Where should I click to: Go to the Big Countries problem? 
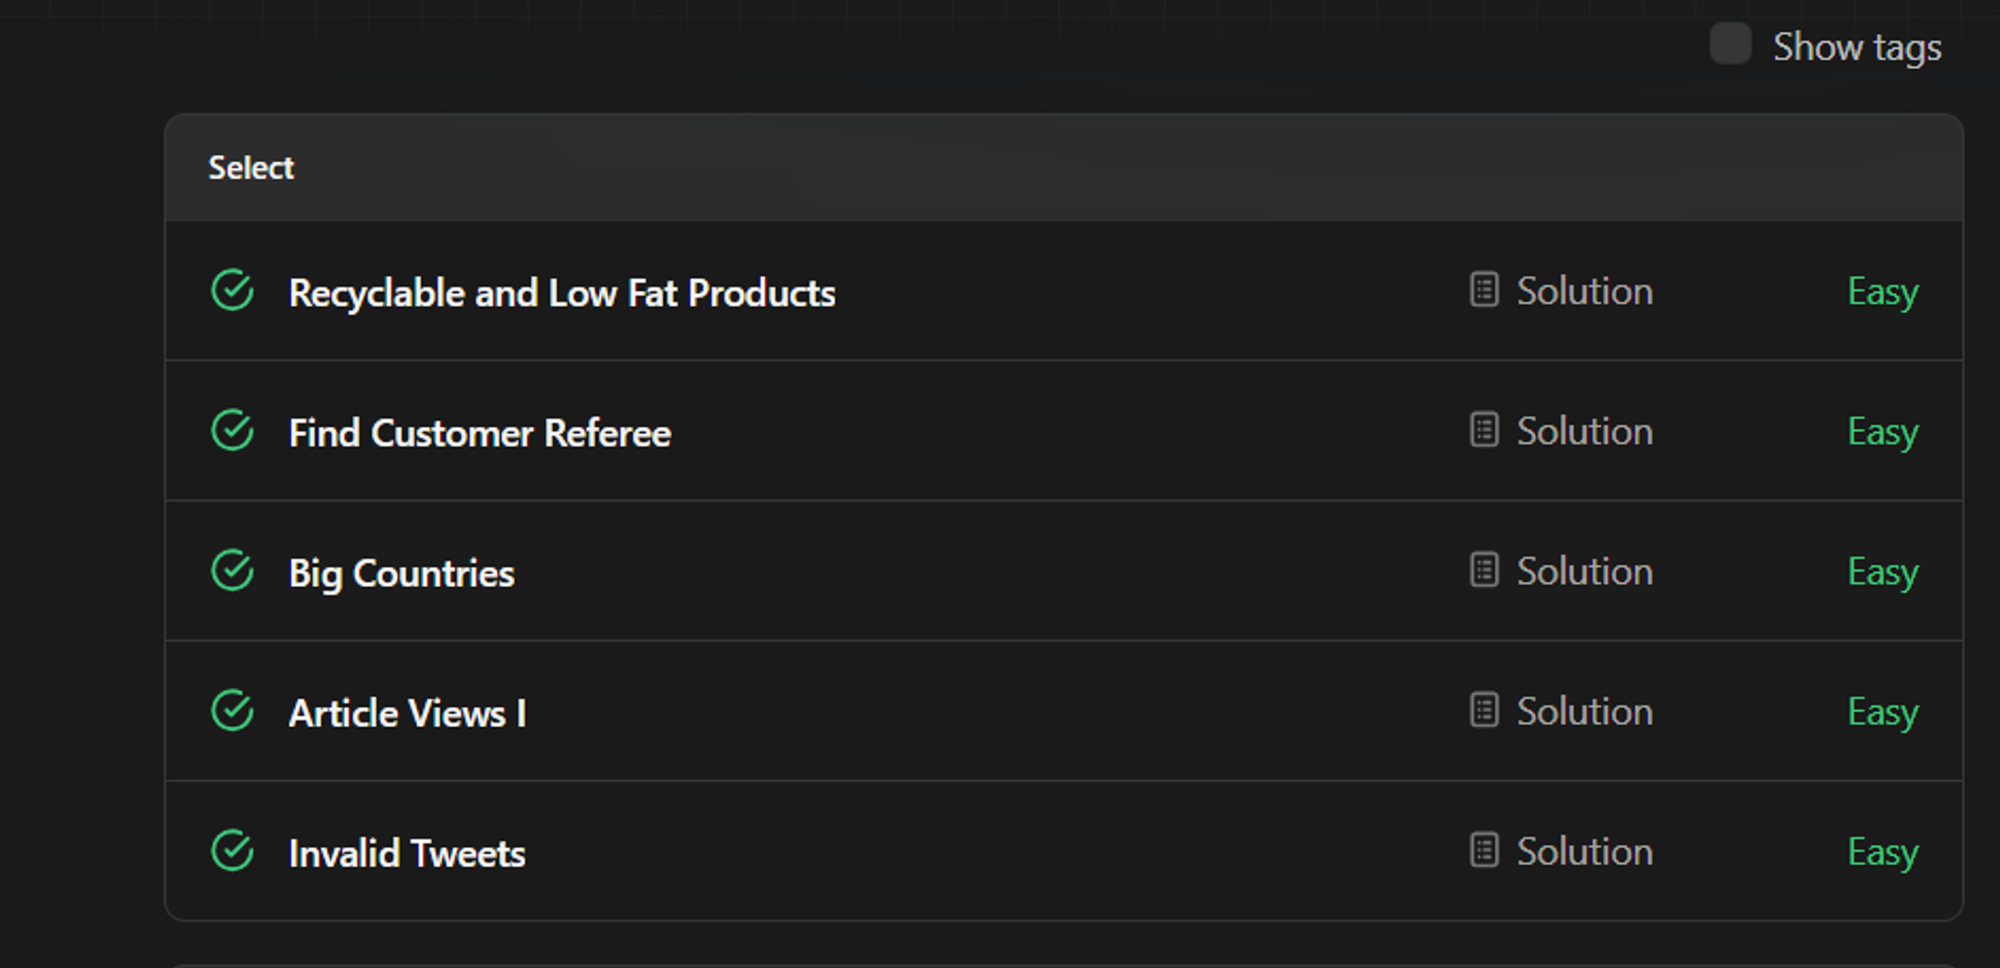(401, 573)
